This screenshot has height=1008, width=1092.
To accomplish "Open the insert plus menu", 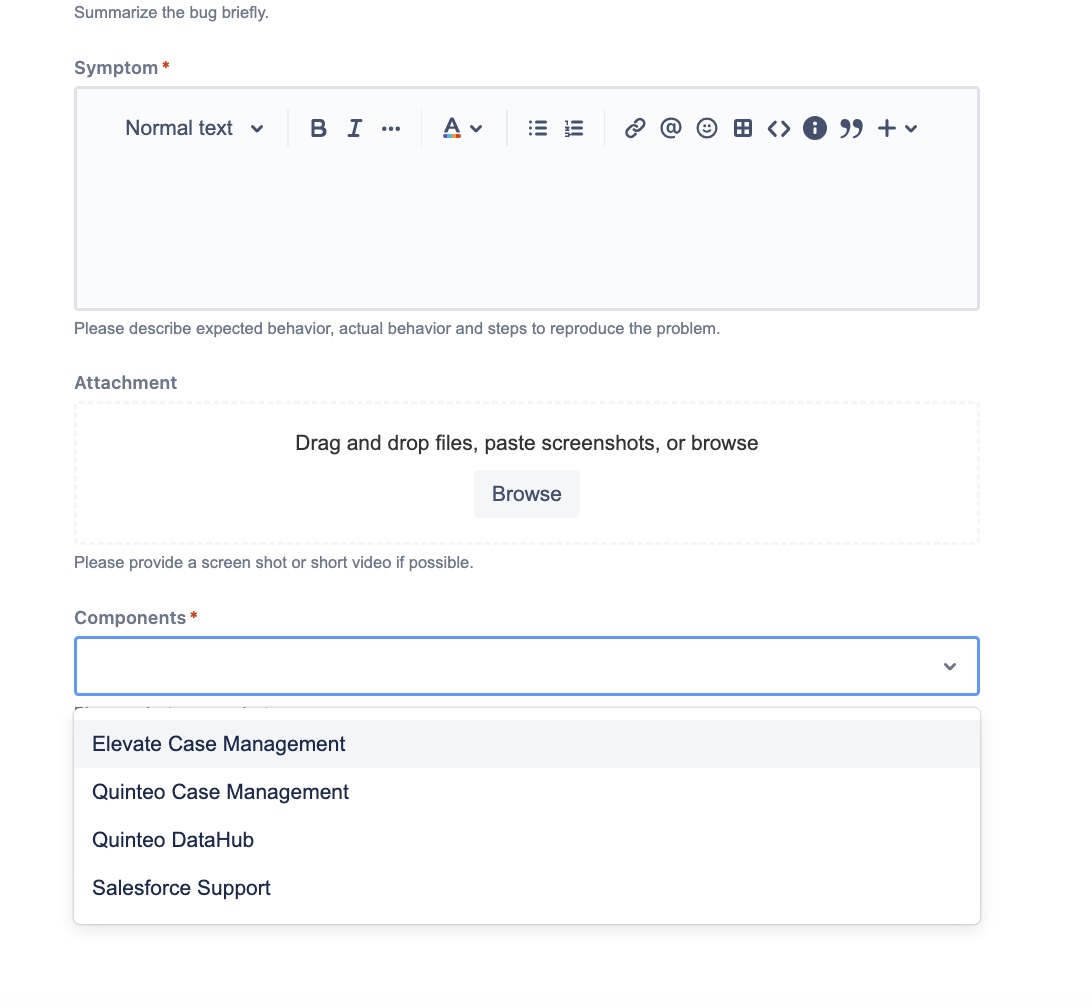I will pyautogui.click(x=898, y=128).
